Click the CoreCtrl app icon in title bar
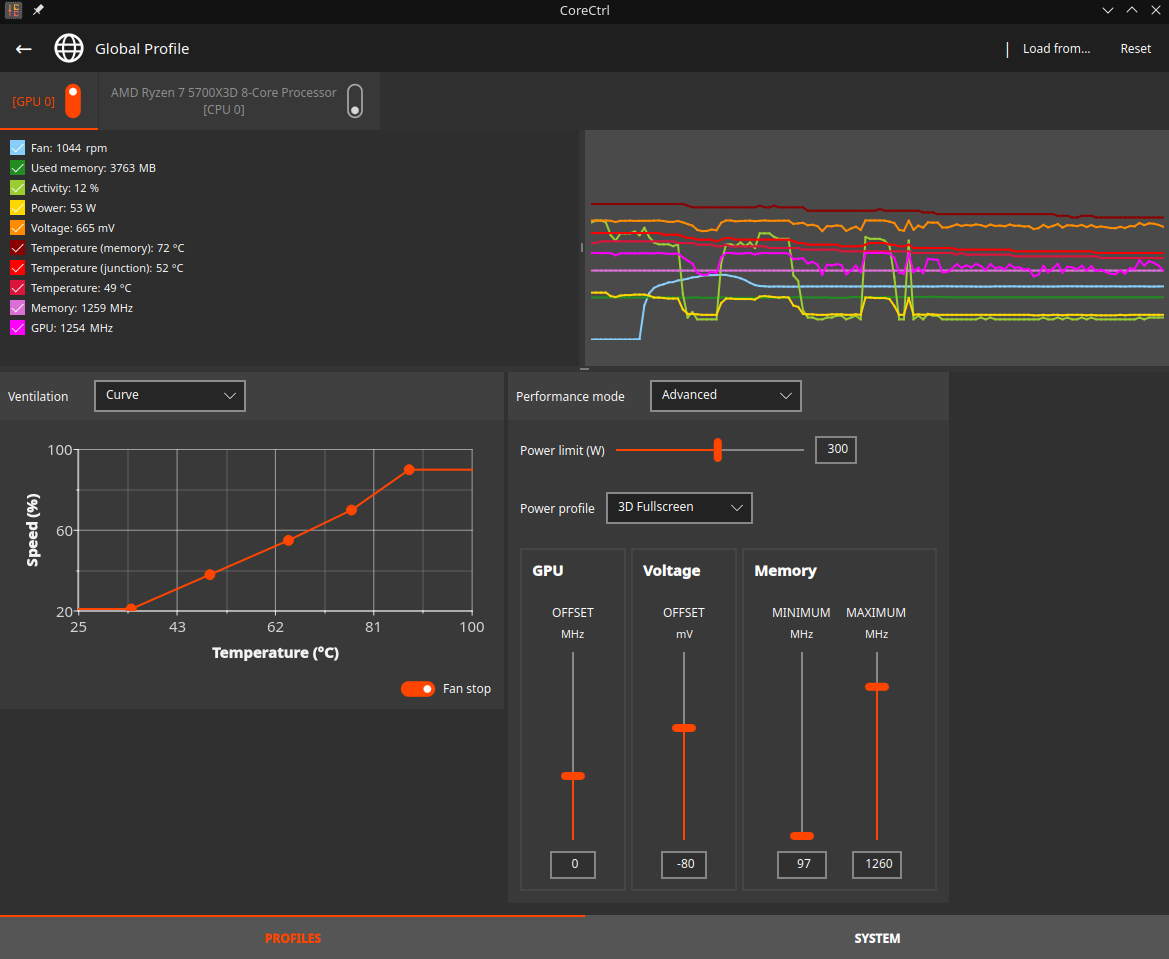The image size is (1169, 959). (x=13, y=10)
